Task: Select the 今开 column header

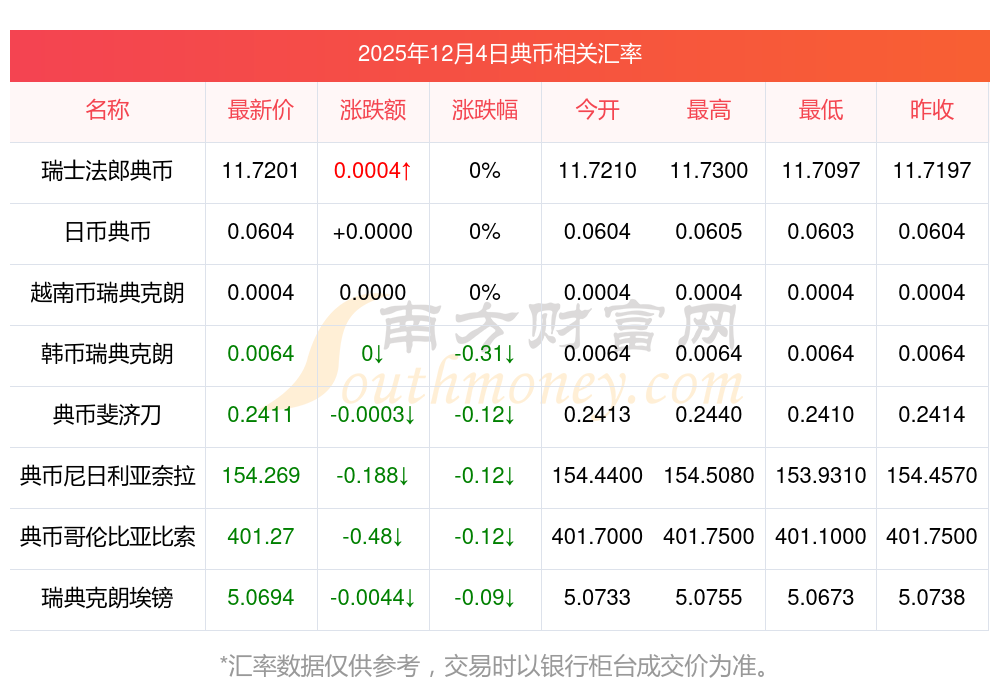Action: click(x=597, y=110)
